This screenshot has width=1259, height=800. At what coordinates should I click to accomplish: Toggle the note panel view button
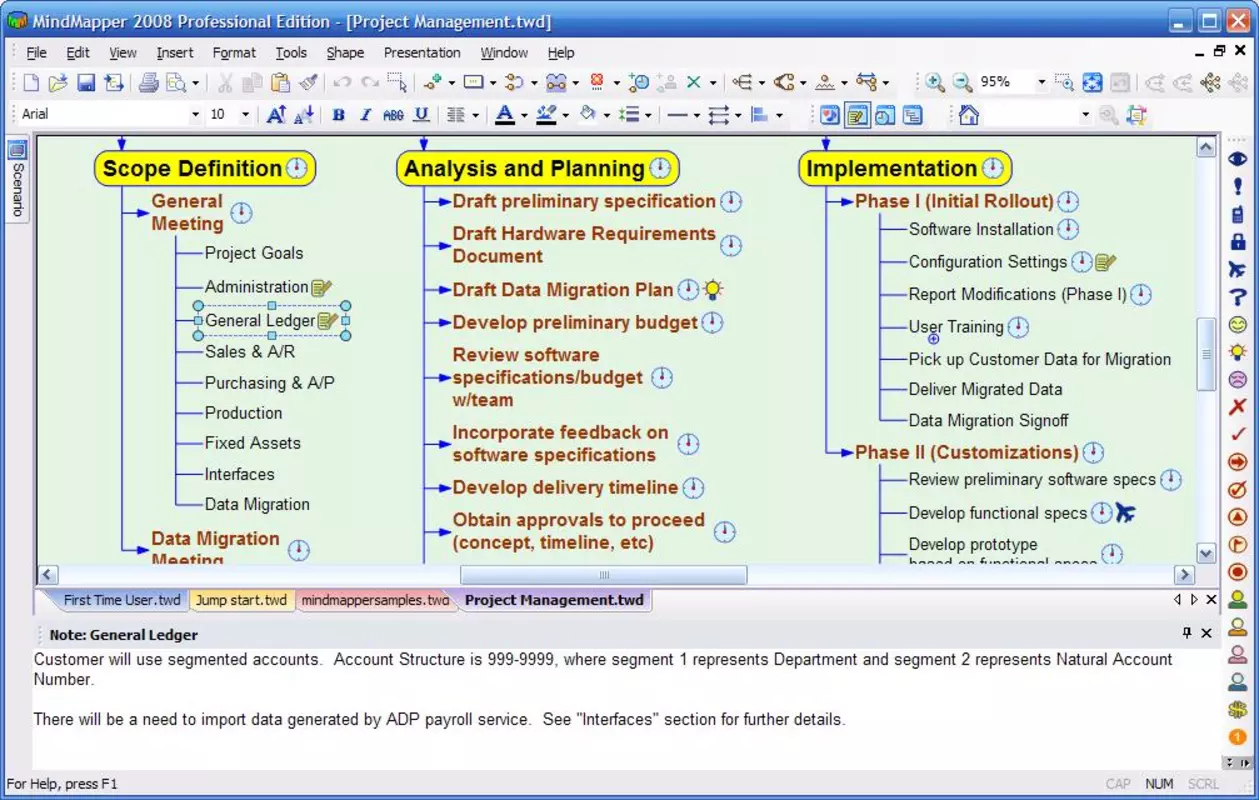coord(857,115)
